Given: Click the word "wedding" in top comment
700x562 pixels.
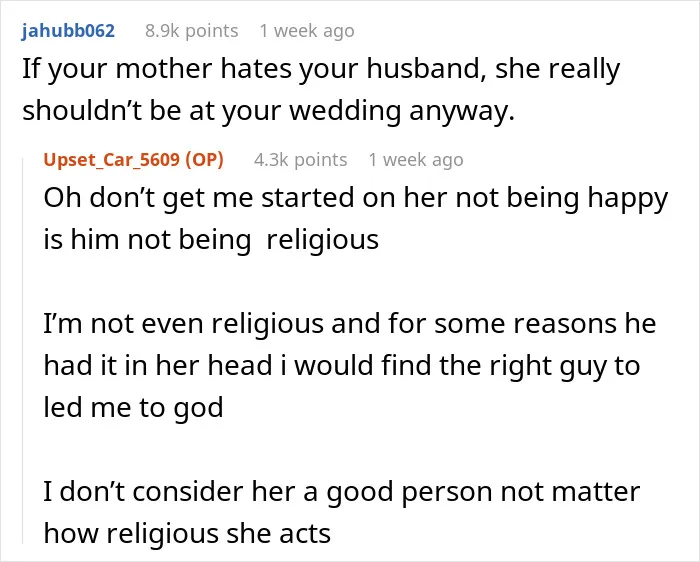Looking at the screenshot, I should click(x=345, y=111).
